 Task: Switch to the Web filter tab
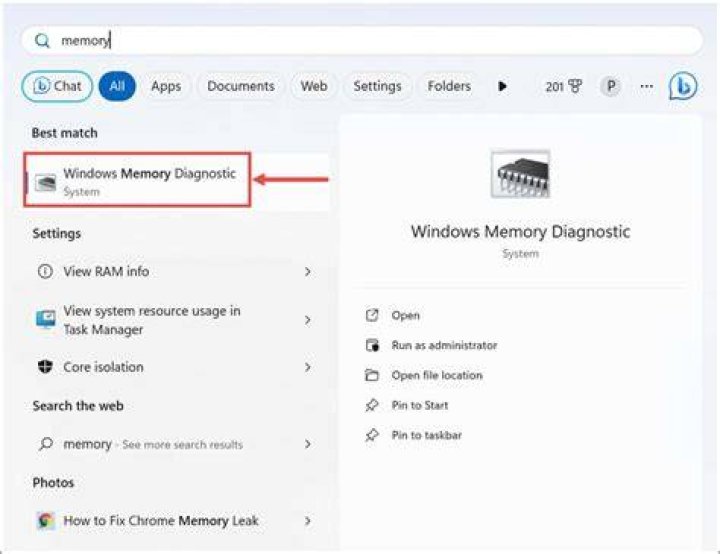click(x=314, y=86)
